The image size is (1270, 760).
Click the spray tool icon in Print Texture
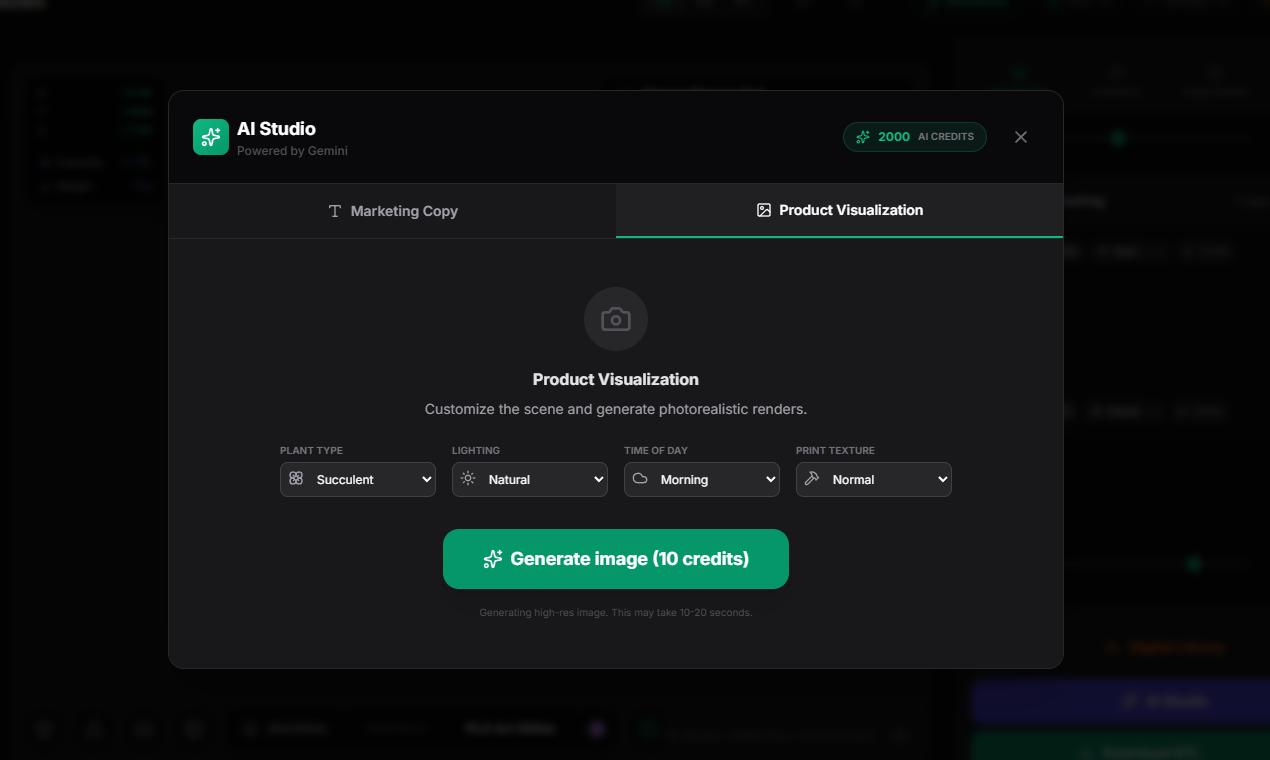click(812, 479)
